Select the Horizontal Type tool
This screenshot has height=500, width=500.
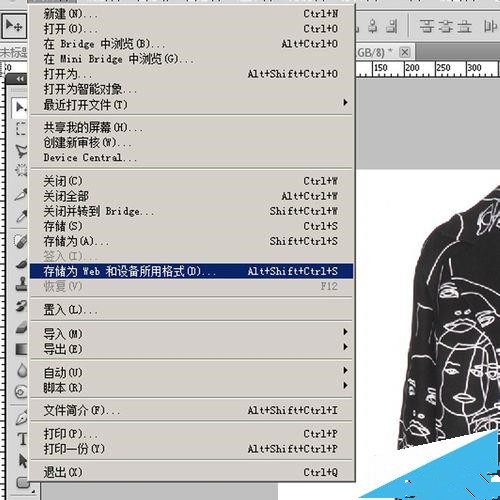coord(22,439)
